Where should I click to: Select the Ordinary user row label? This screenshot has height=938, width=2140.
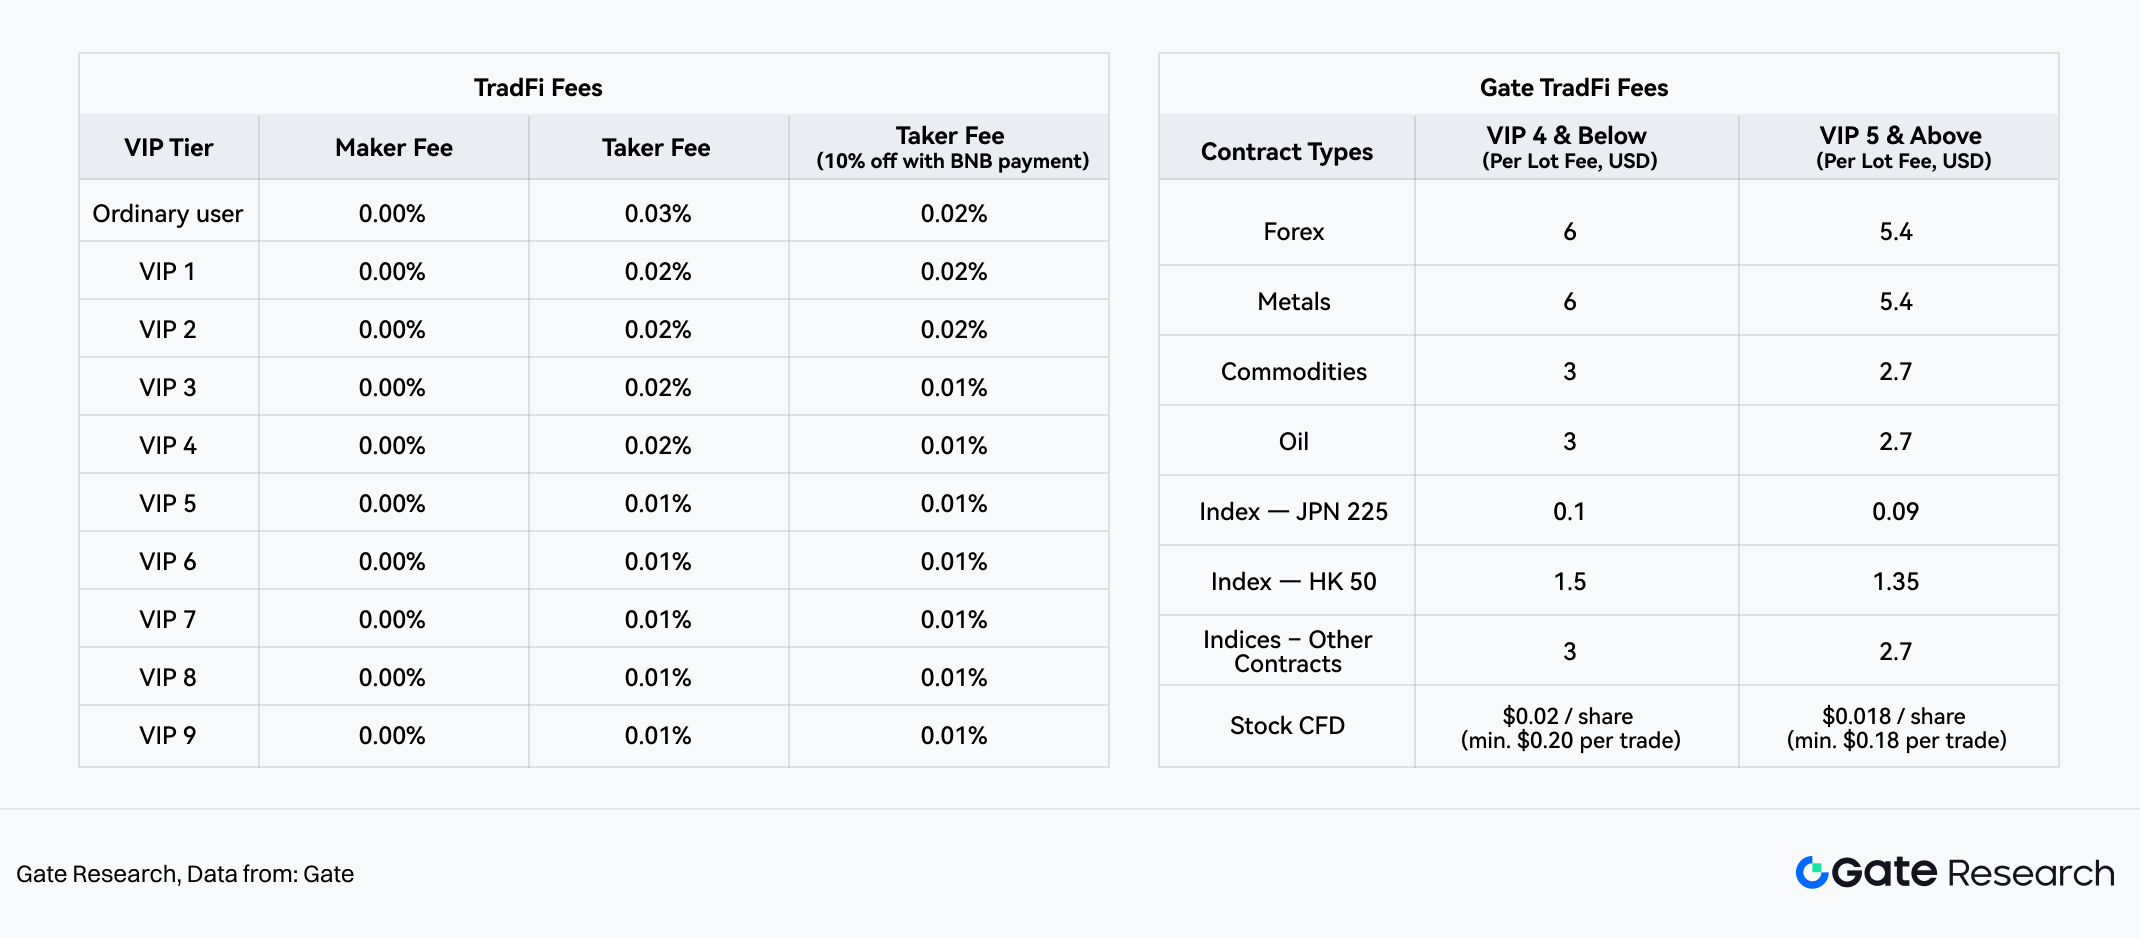coord(168,214)
